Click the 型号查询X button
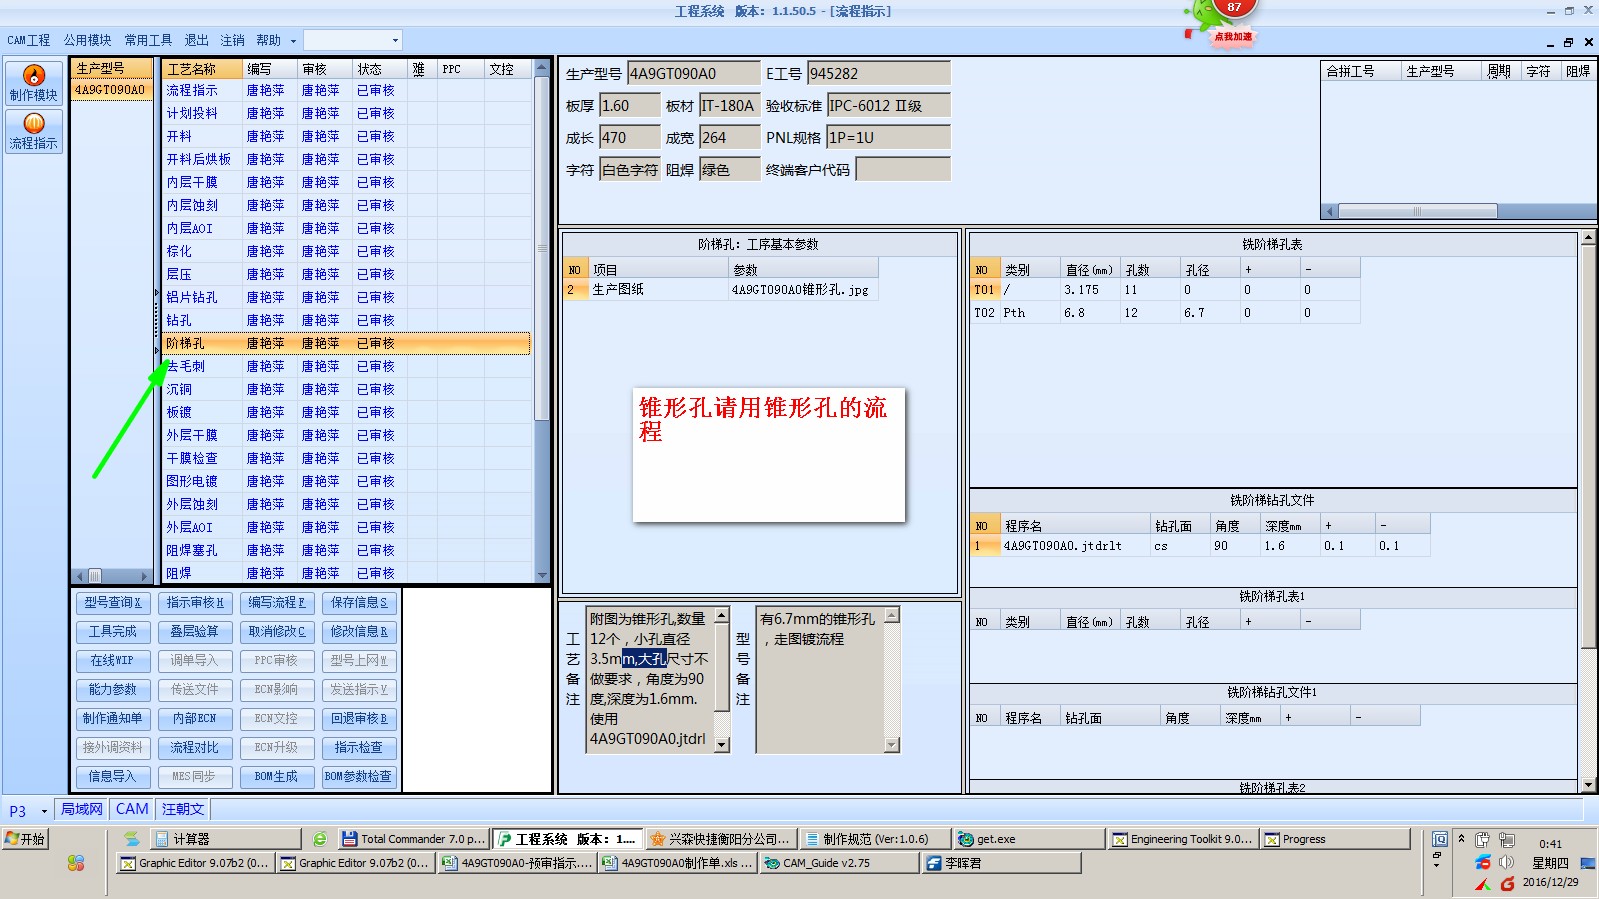The height and width of the screenshot is (899, 1599). (112, 603)
